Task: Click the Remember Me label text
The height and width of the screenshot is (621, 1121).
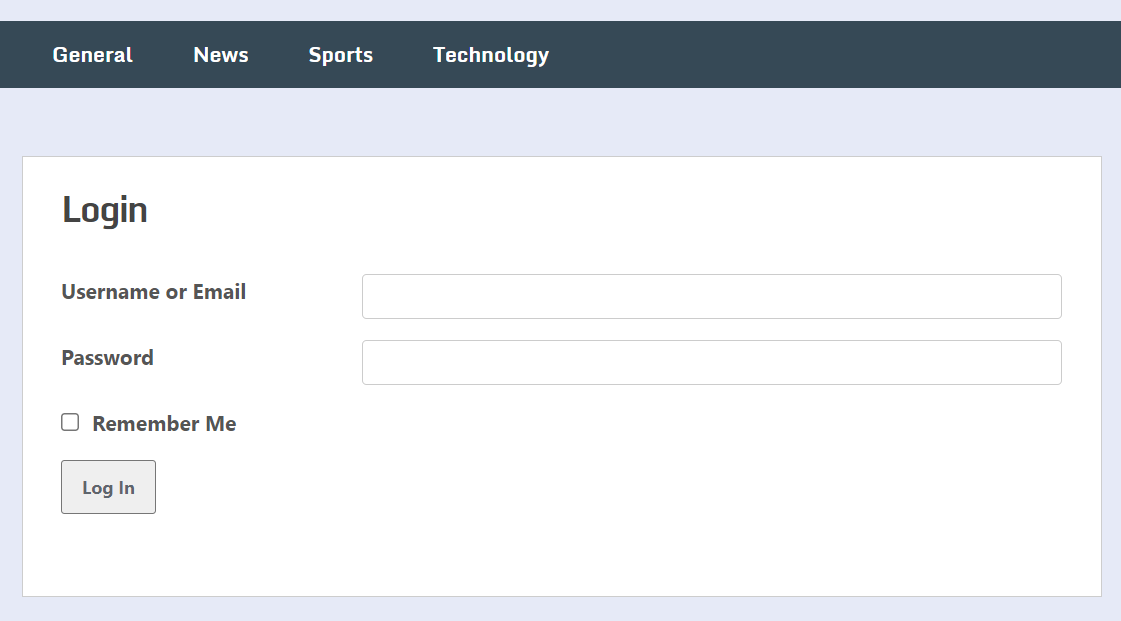Action: [x=164, y=424]
